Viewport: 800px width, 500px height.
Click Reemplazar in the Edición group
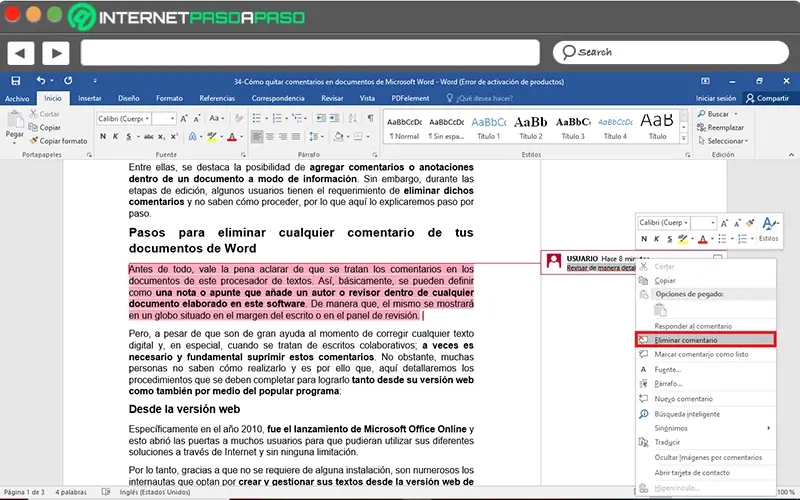725,128
